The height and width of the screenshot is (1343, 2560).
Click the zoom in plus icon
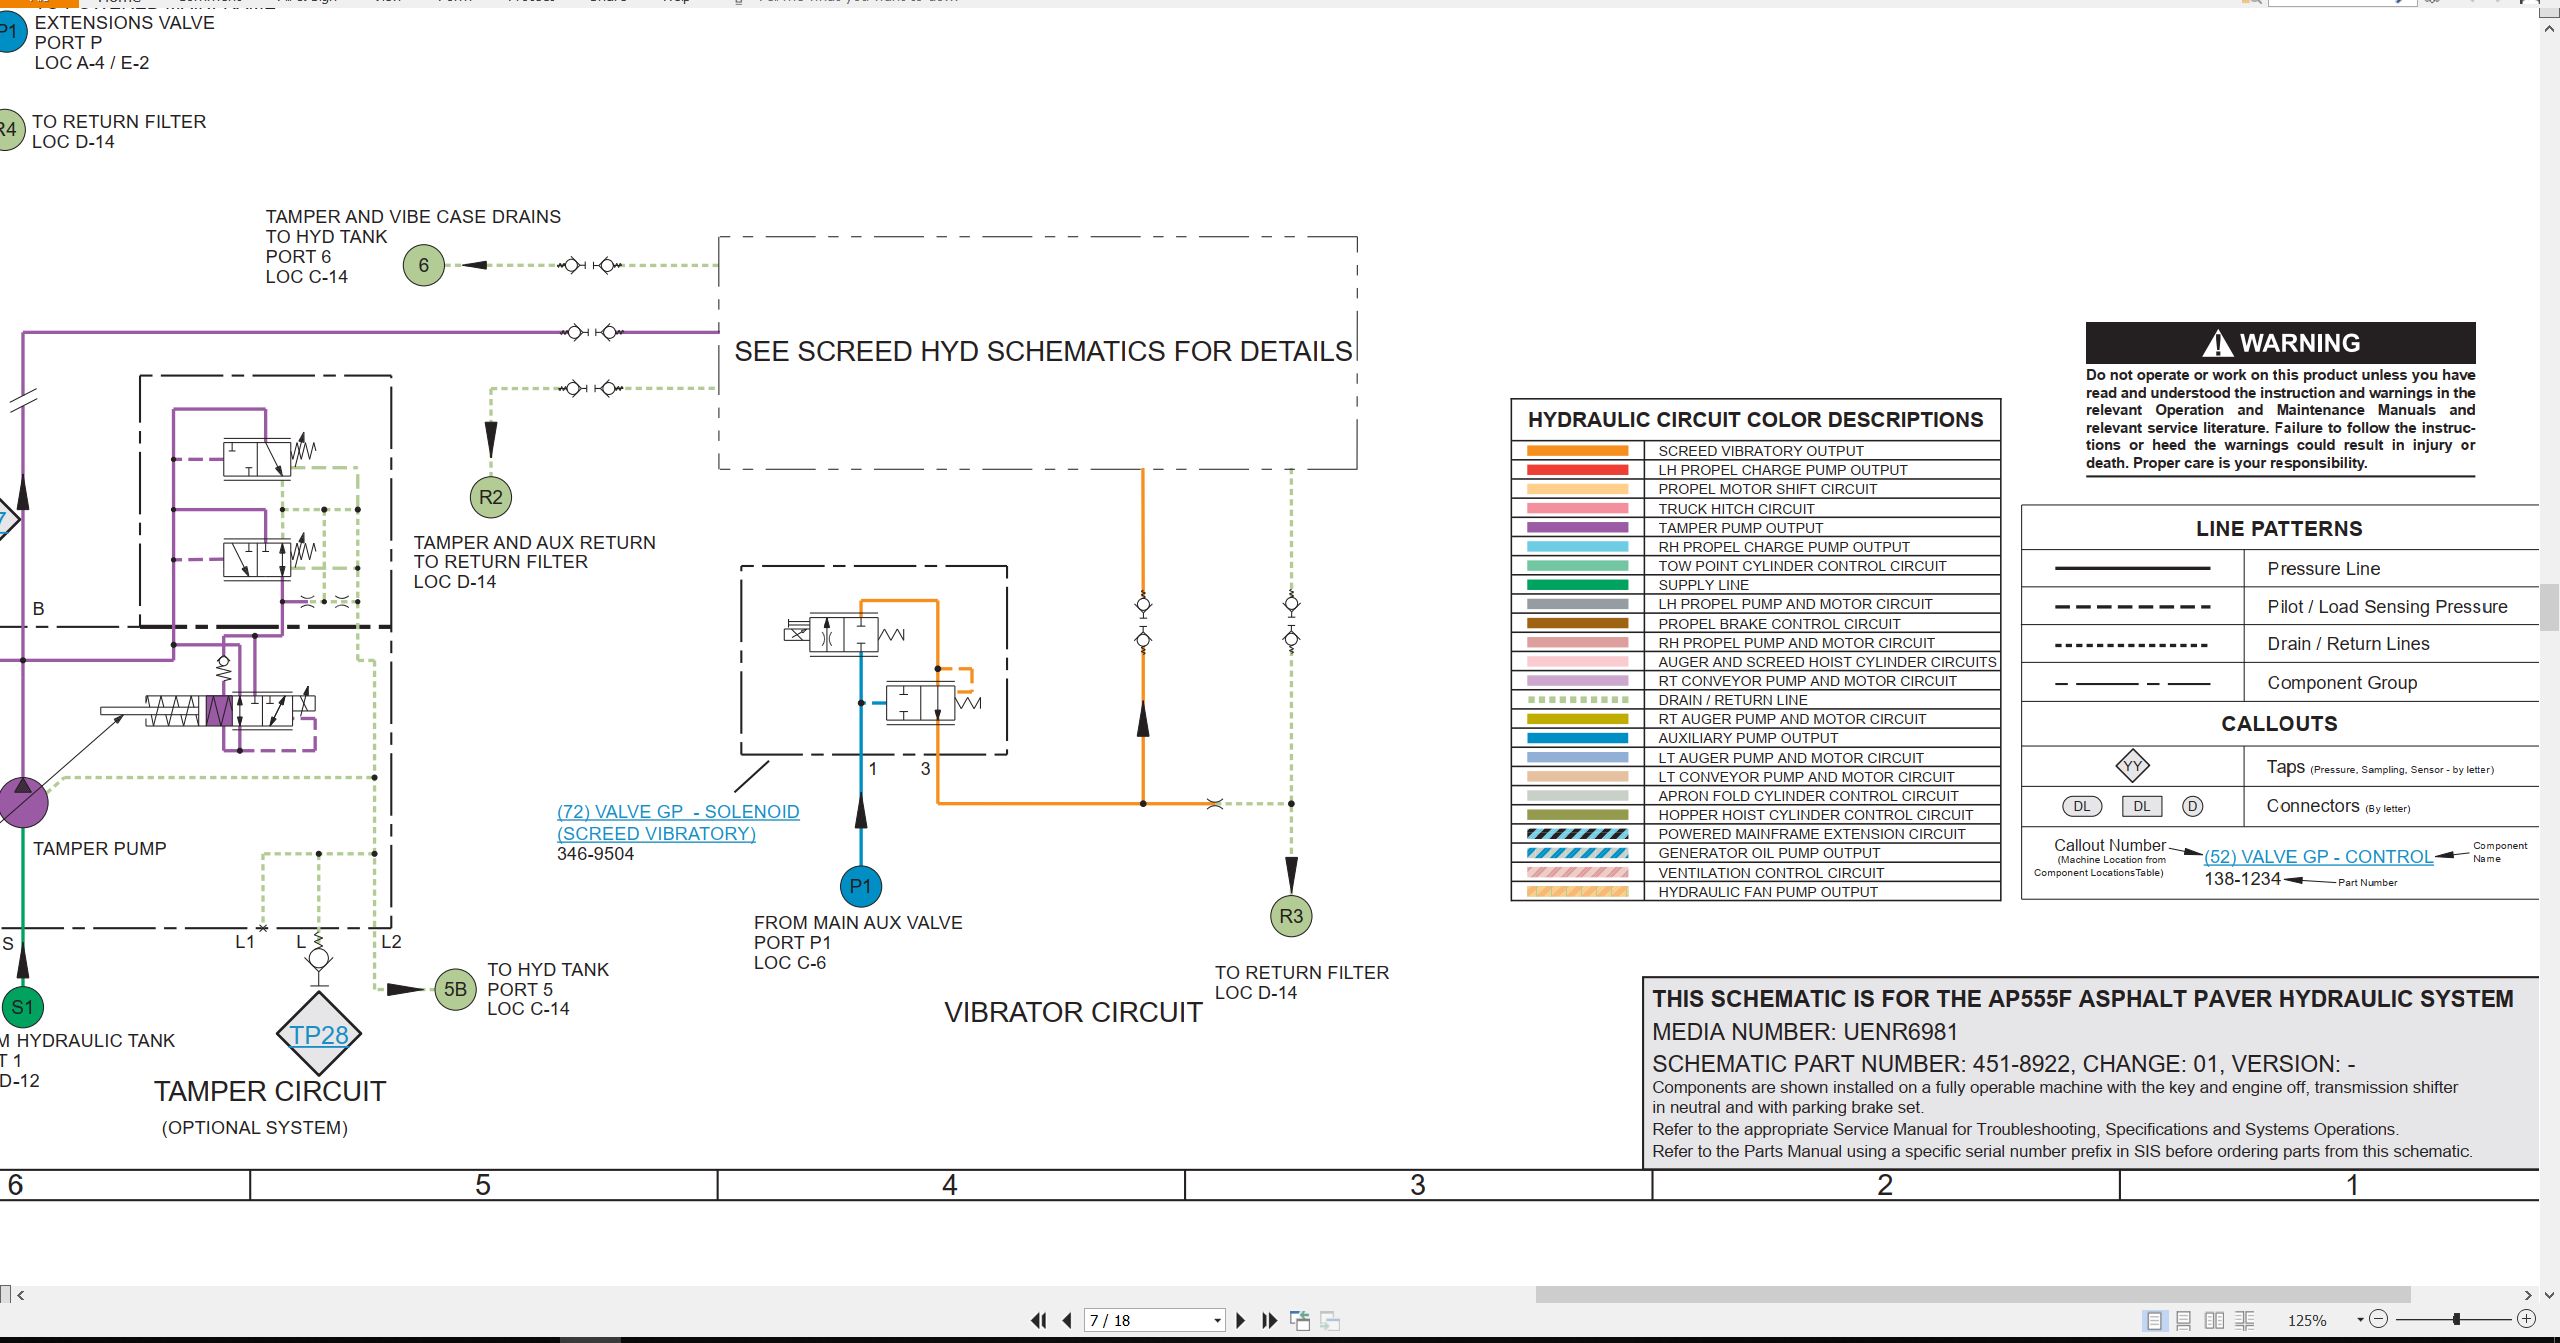tap(2526, 1319)
